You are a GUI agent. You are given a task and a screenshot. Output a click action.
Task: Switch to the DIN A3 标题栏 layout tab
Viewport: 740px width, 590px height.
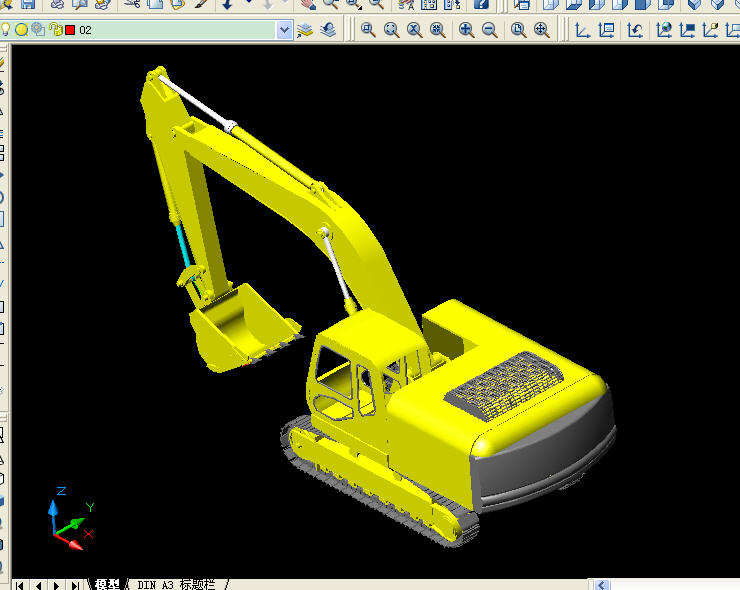176,585
